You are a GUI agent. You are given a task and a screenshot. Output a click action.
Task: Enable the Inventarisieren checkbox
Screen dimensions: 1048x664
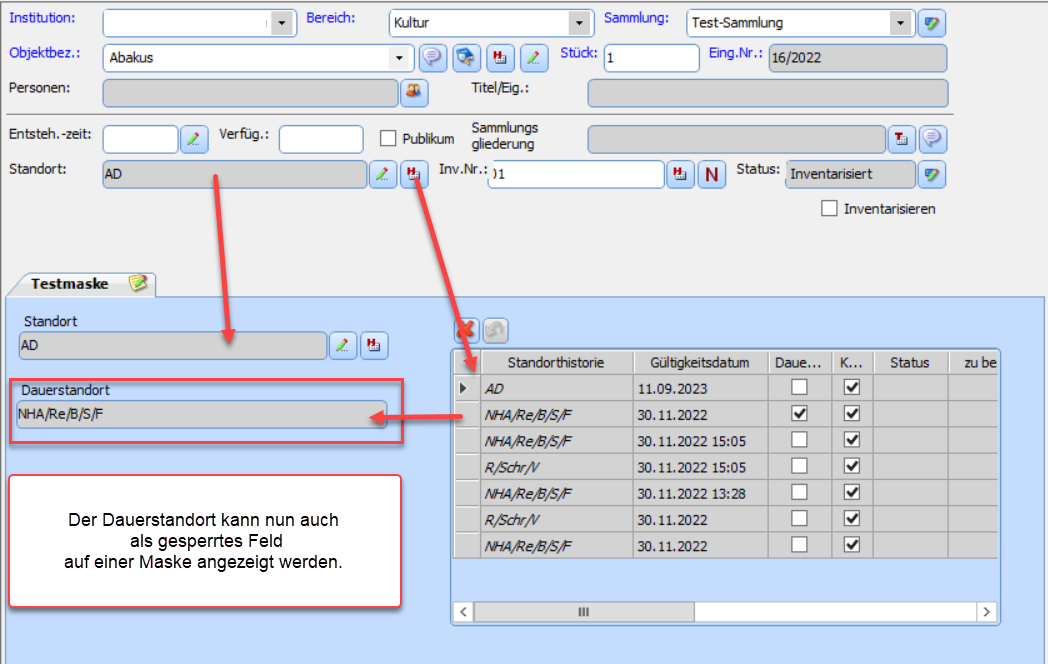coord(829,209)
